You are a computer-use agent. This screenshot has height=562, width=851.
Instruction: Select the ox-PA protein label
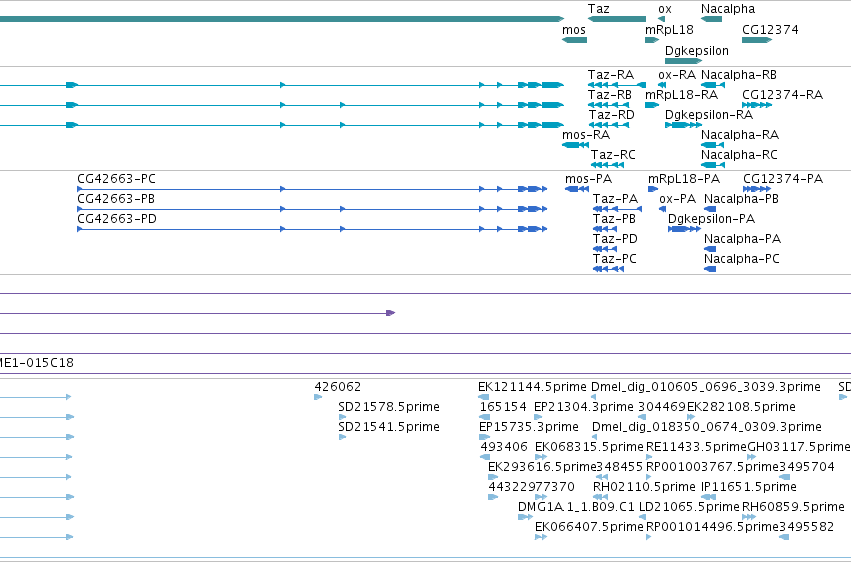[x=677, y=199]
